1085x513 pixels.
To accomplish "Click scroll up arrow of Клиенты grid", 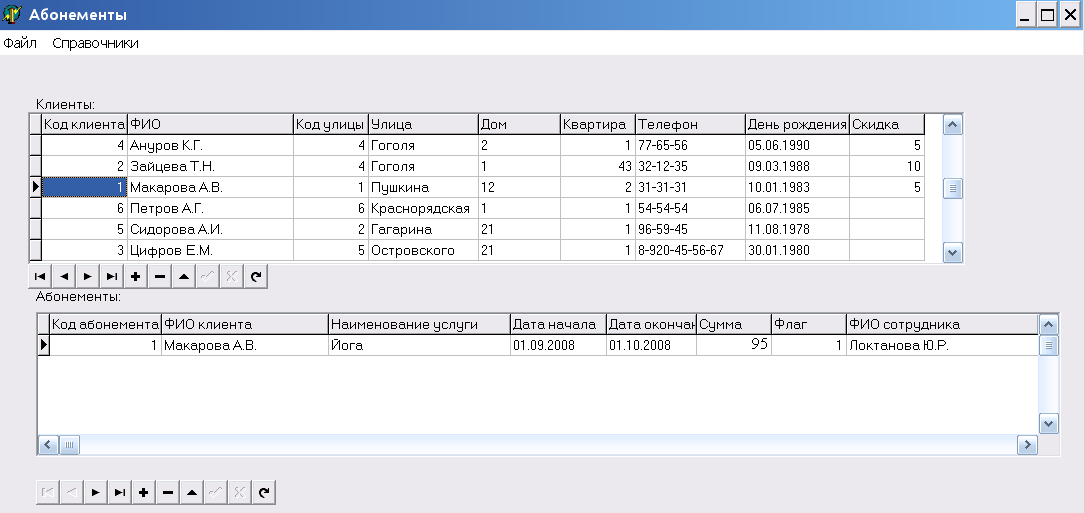I will 953,125.
